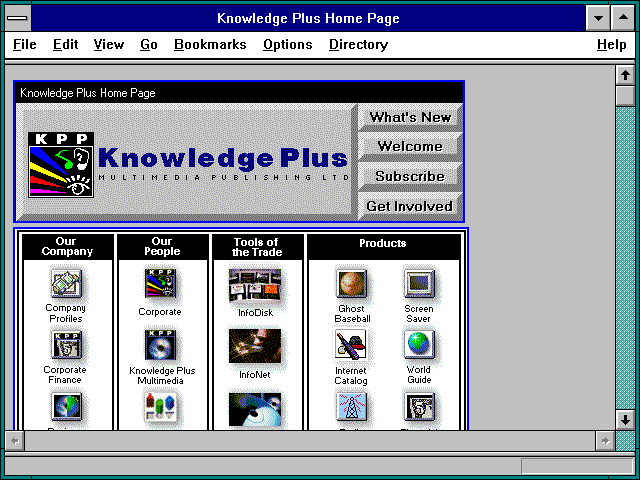
Task: Open the window control menu box
Action: click(18, 18)
